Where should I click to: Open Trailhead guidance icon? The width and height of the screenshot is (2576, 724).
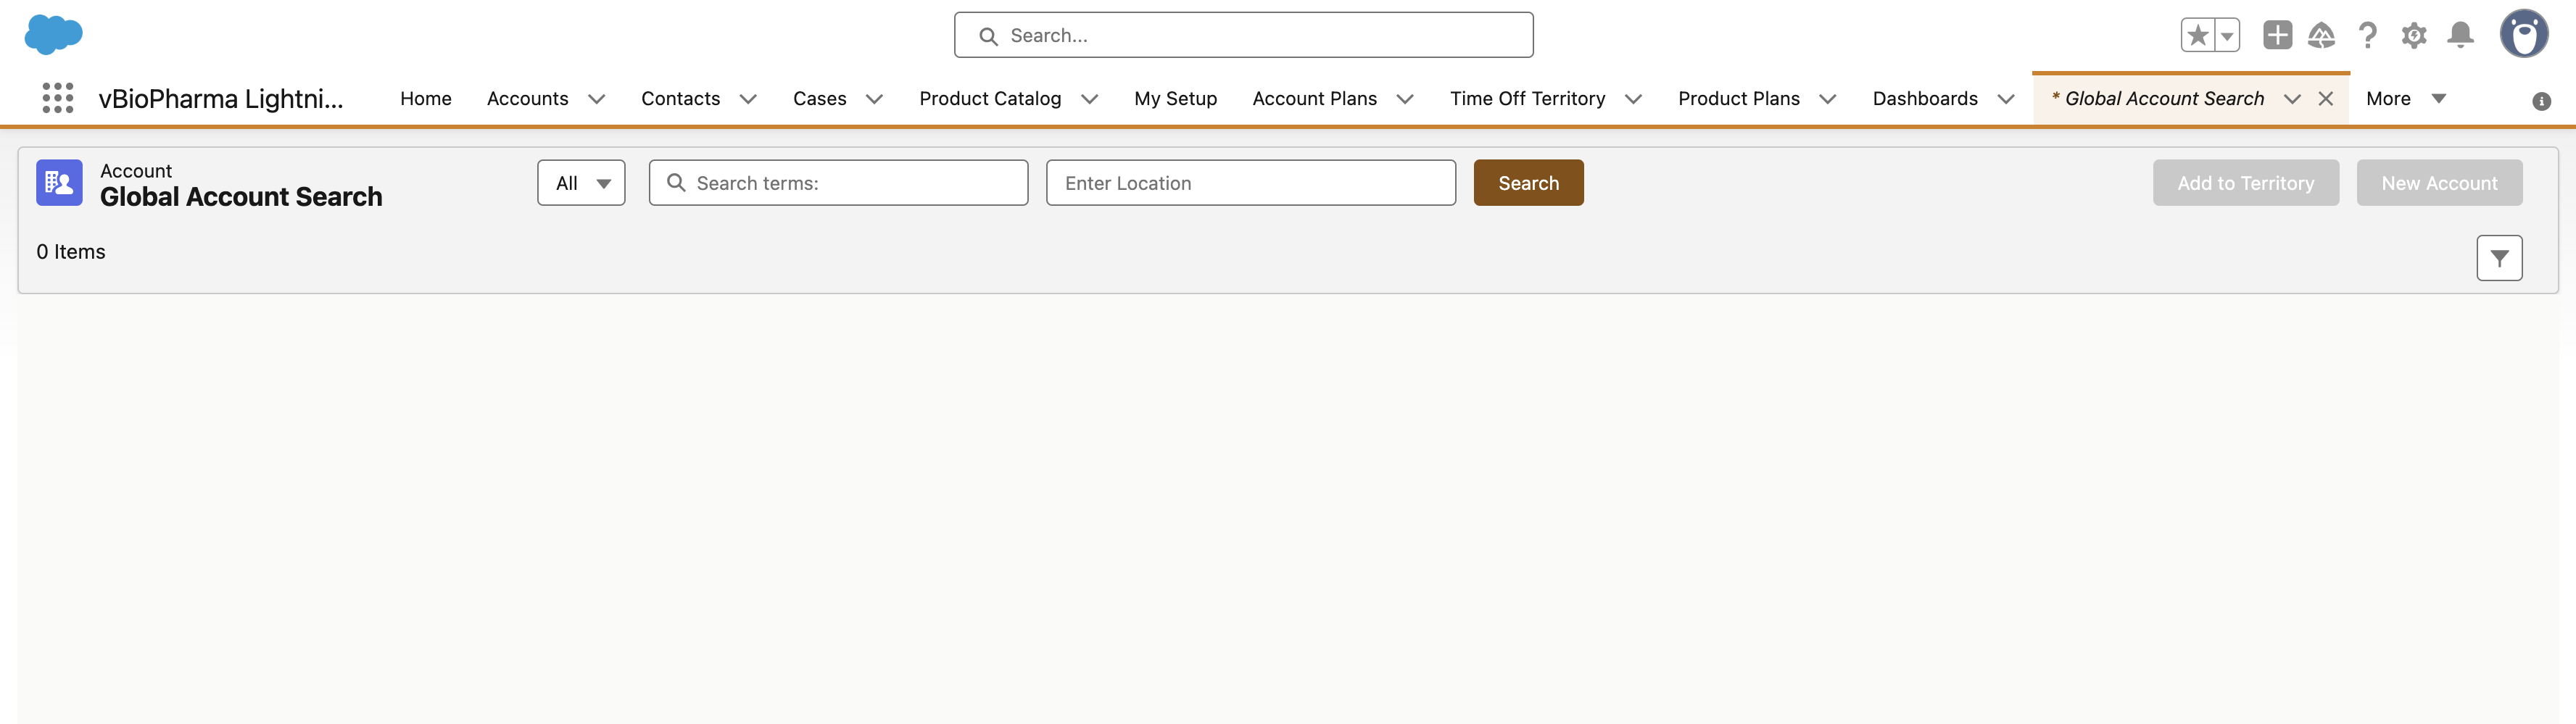point(2321,36)
